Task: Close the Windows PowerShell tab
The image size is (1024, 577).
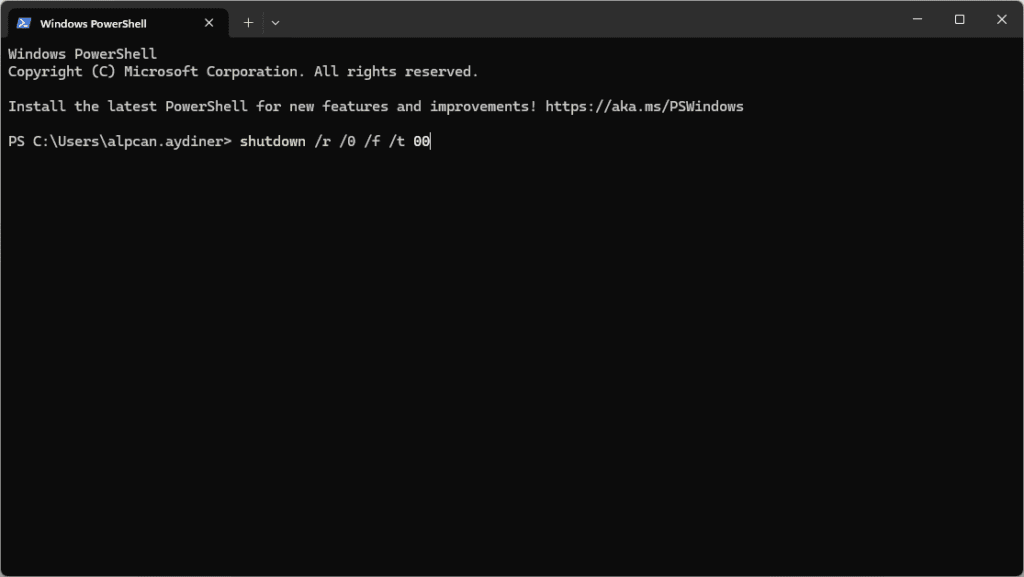Action: coord(209,23)
